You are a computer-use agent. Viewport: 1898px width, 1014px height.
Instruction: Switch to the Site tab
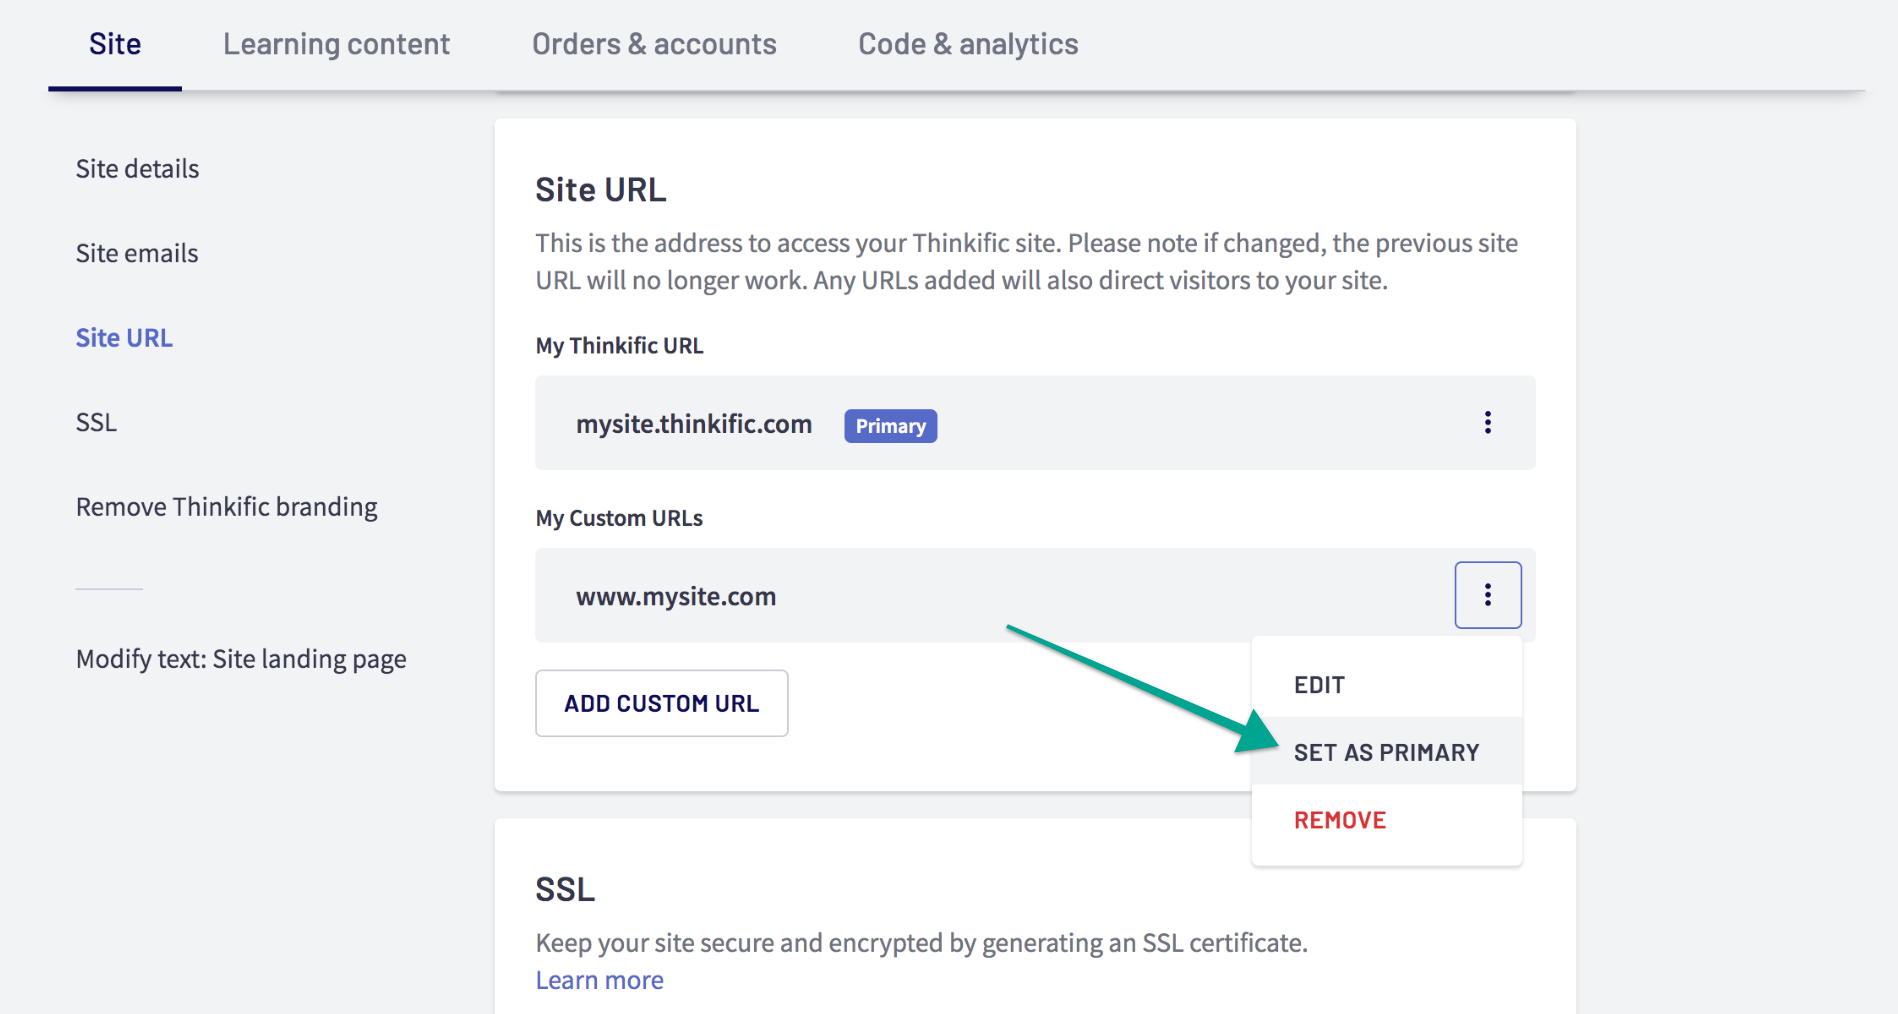(115, 44)
